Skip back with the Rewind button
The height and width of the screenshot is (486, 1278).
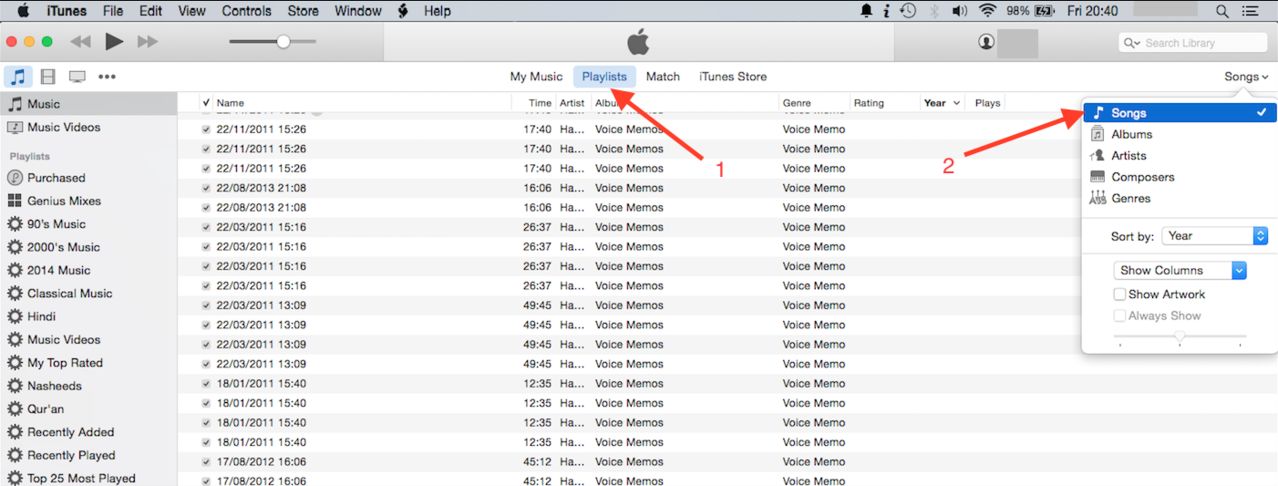pos(81,42)
